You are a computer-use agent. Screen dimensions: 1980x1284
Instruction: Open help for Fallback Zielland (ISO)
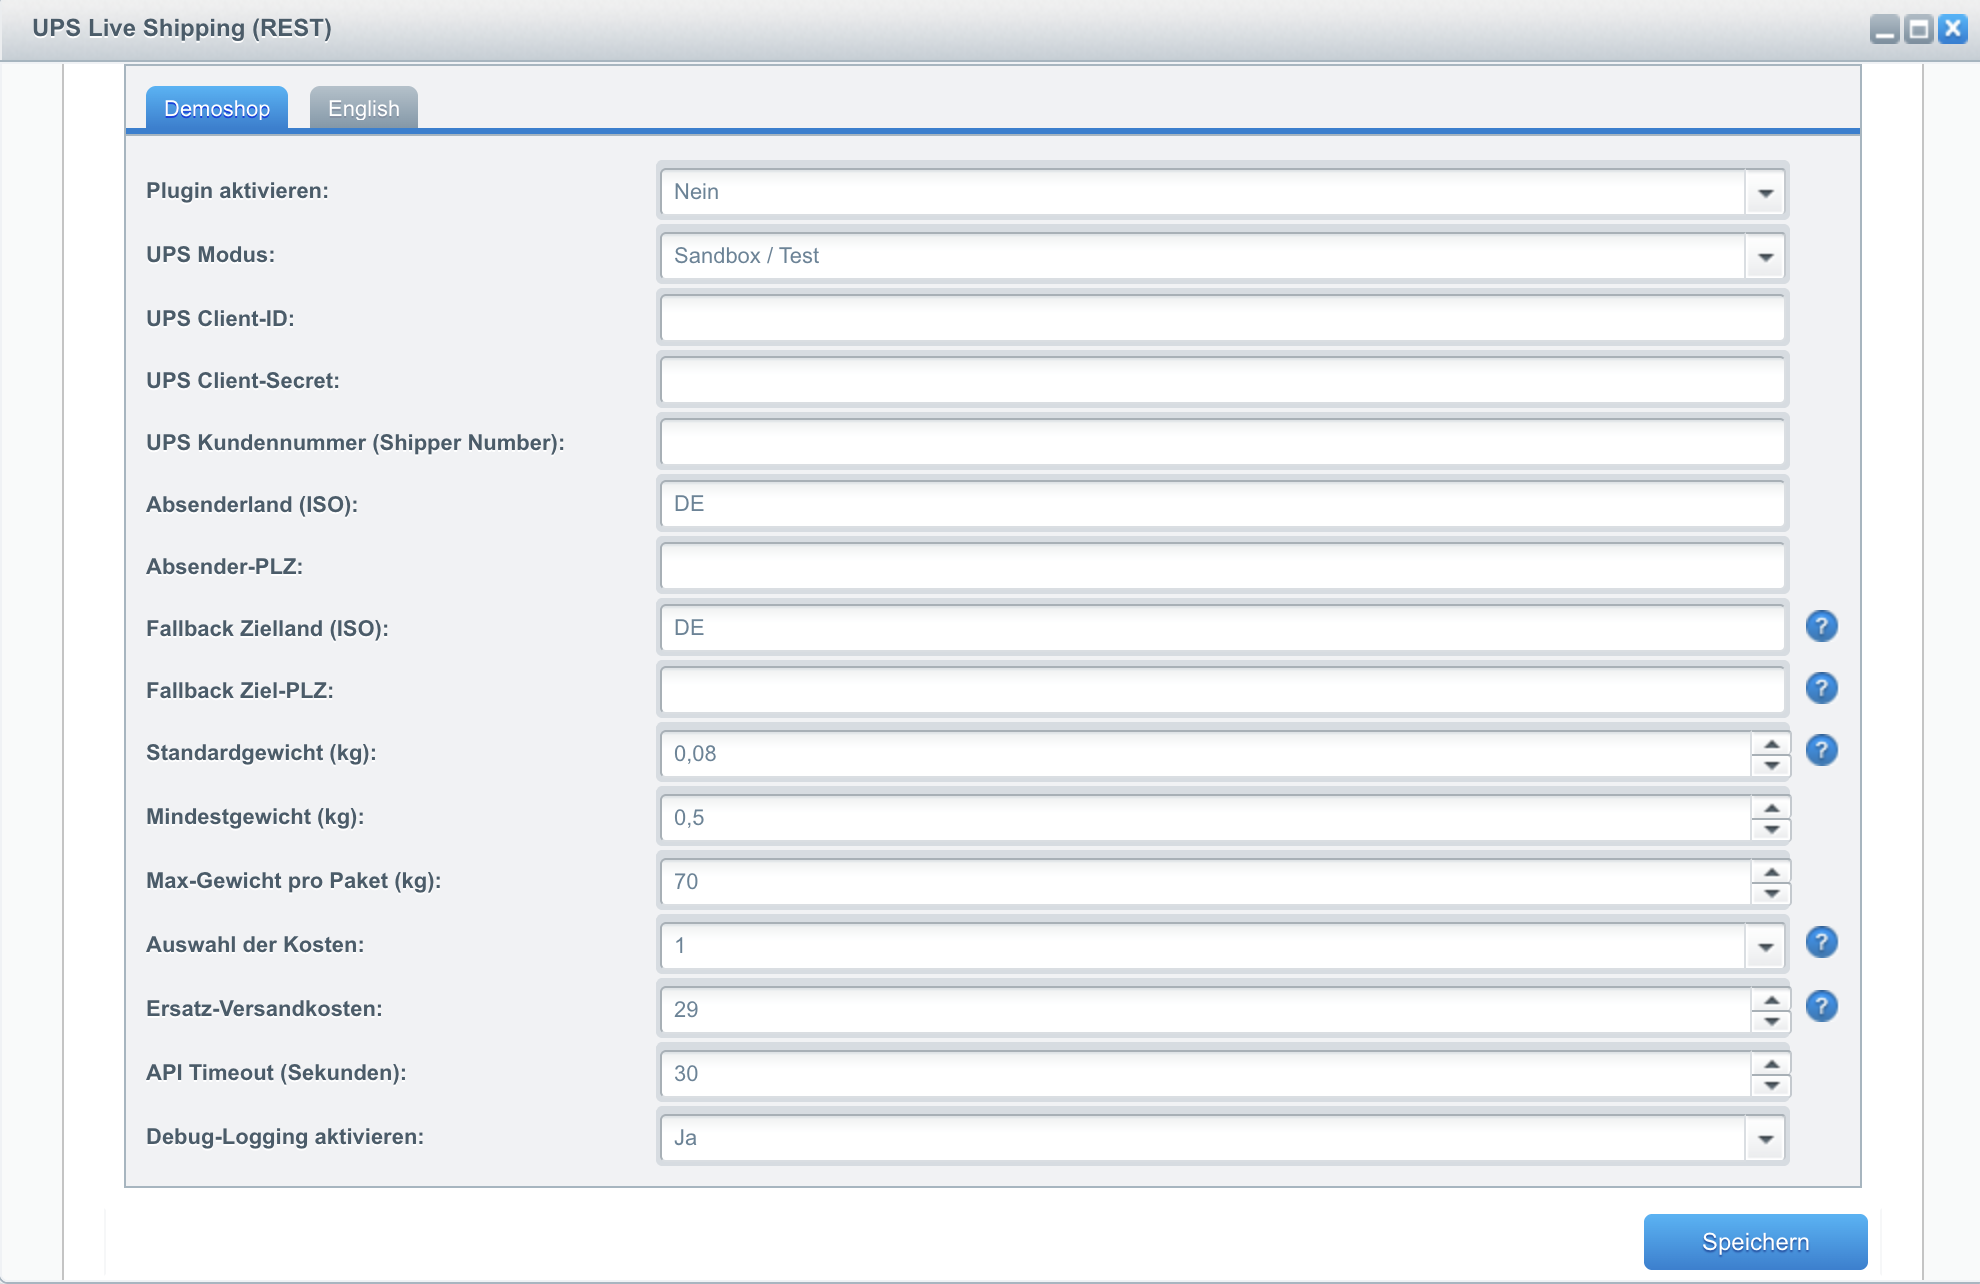(1822, 626)
